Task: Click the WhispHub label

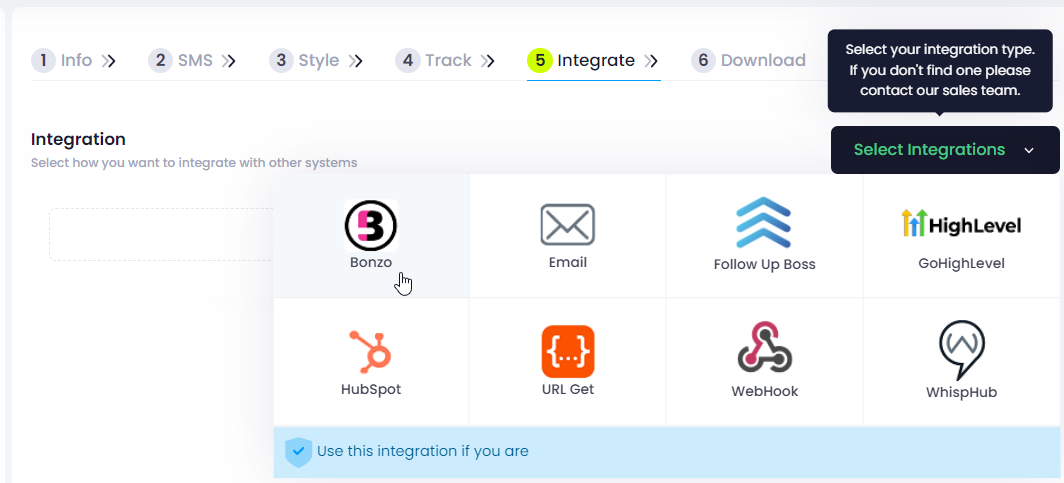Action: pos(962,393)
